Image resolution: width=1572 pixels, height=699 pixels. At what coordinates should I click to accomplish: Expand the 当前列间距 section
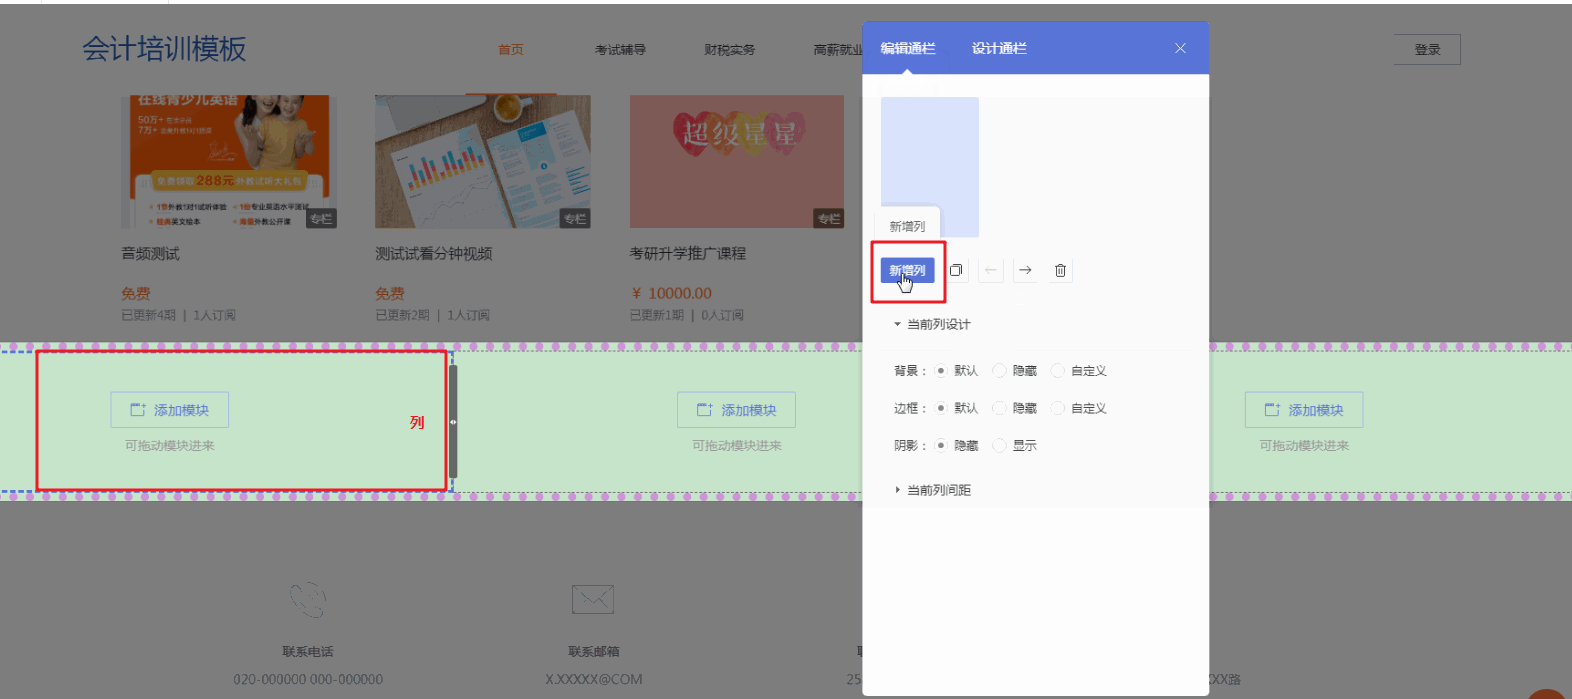[x=932, y=490]
